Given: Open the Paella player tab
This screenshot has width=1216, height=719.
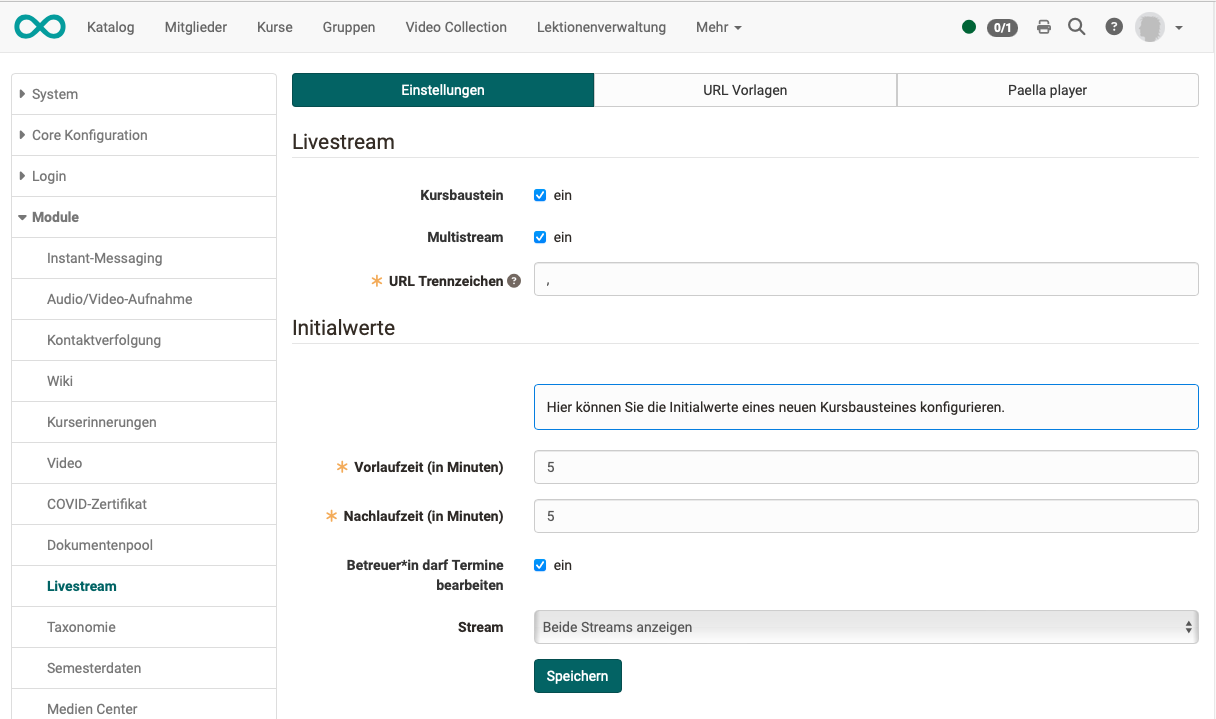Looking at the screenshot, I should point(1047,89).
